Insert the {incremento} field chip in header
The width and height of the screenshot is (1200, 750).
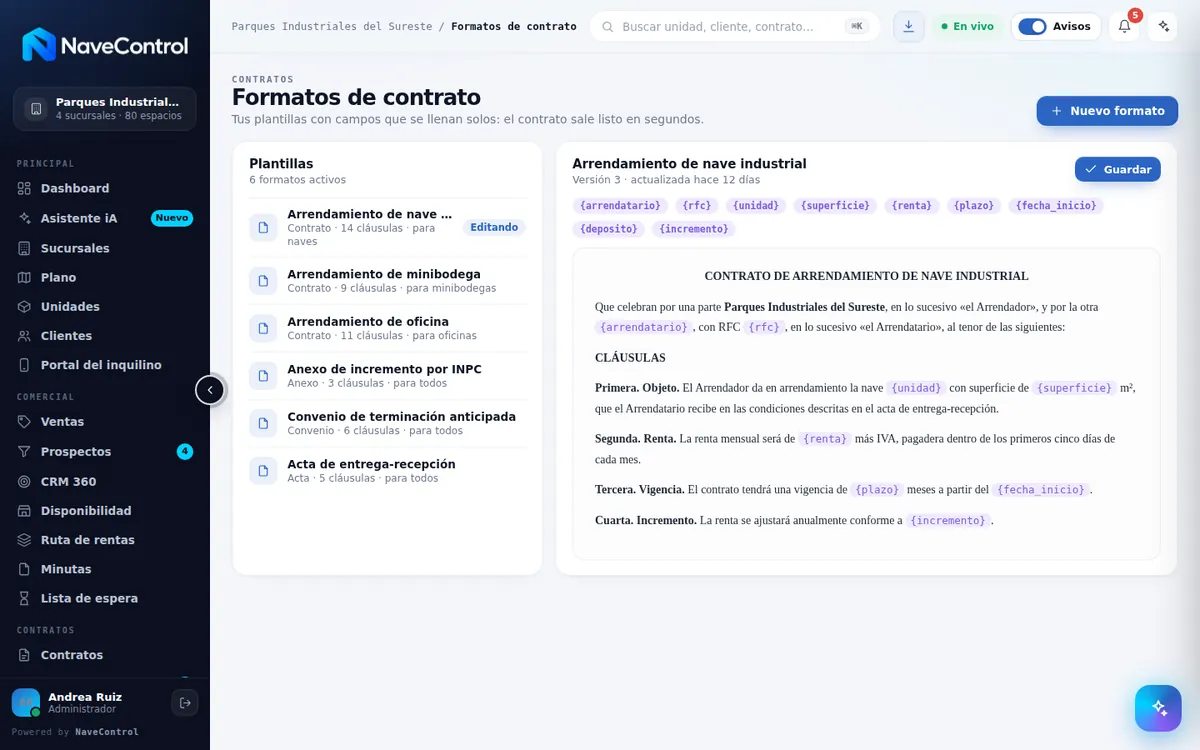click(x=694, y=228)
